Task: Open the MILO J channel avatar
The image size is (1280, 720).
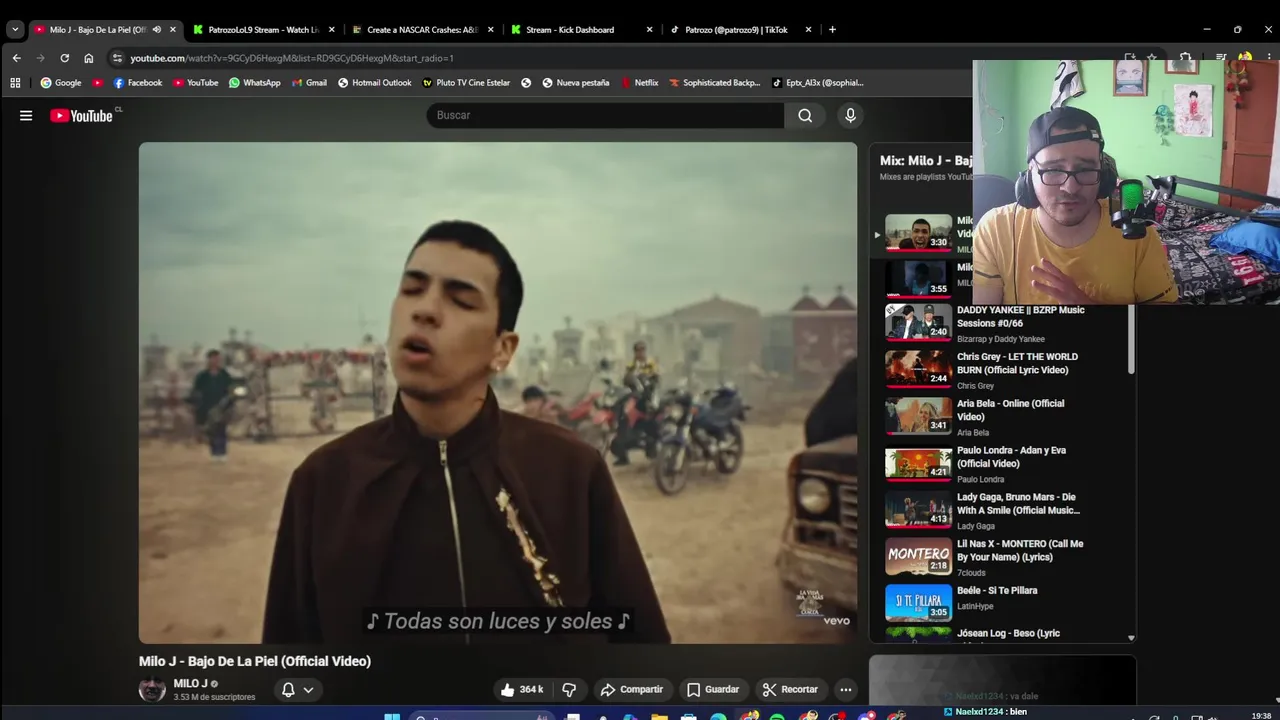Action: click(x=152, y=689)
